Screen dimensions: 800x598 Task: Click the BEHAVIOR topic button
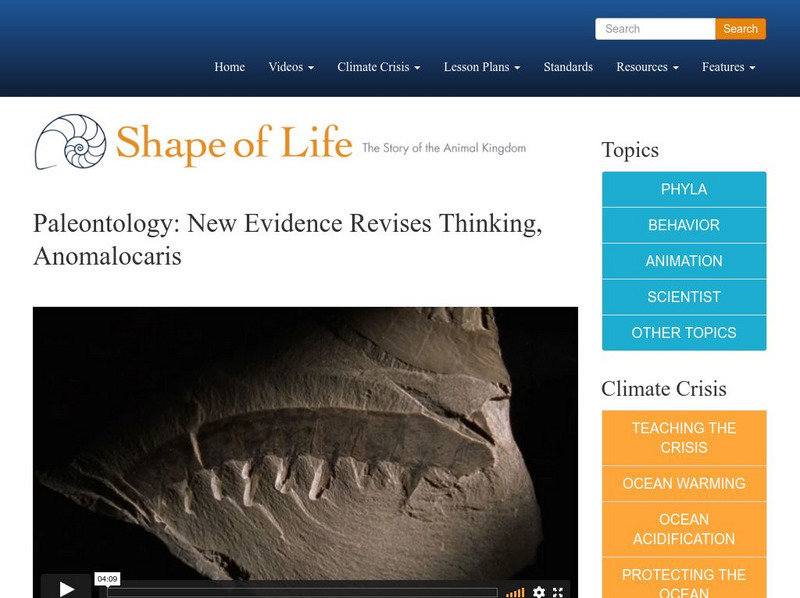[682, 225]
